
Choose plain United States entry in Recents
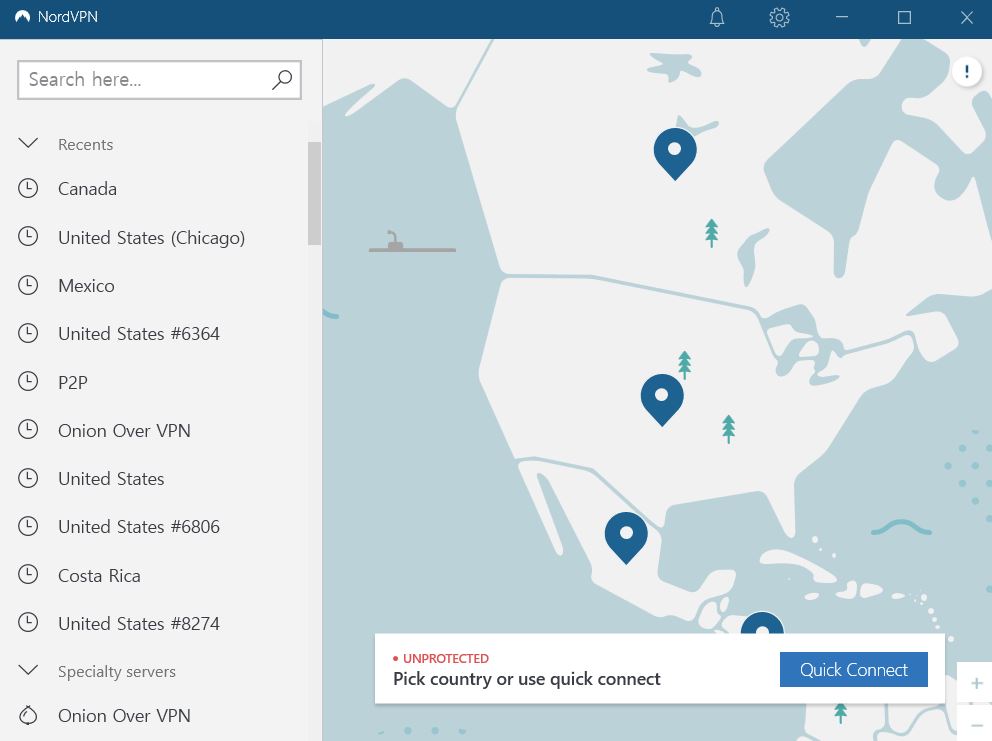point(111,478)
